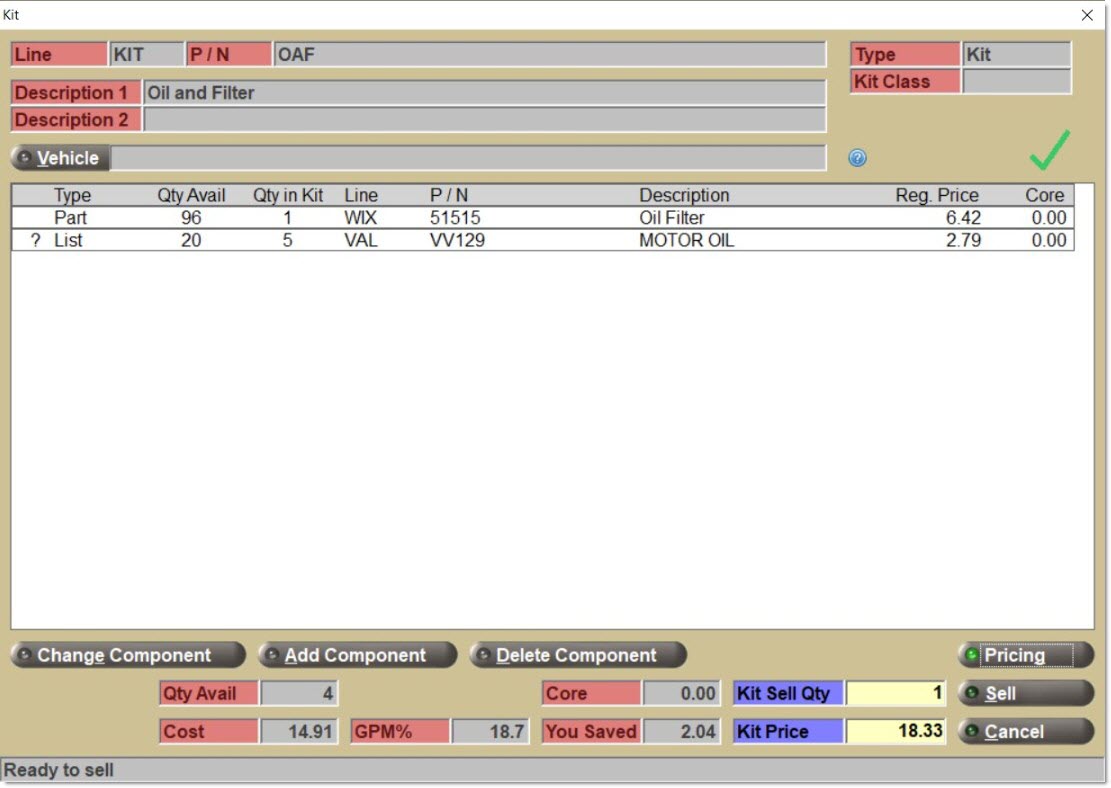
Task: Open the Pricing button
Action: pos(1025,655)
